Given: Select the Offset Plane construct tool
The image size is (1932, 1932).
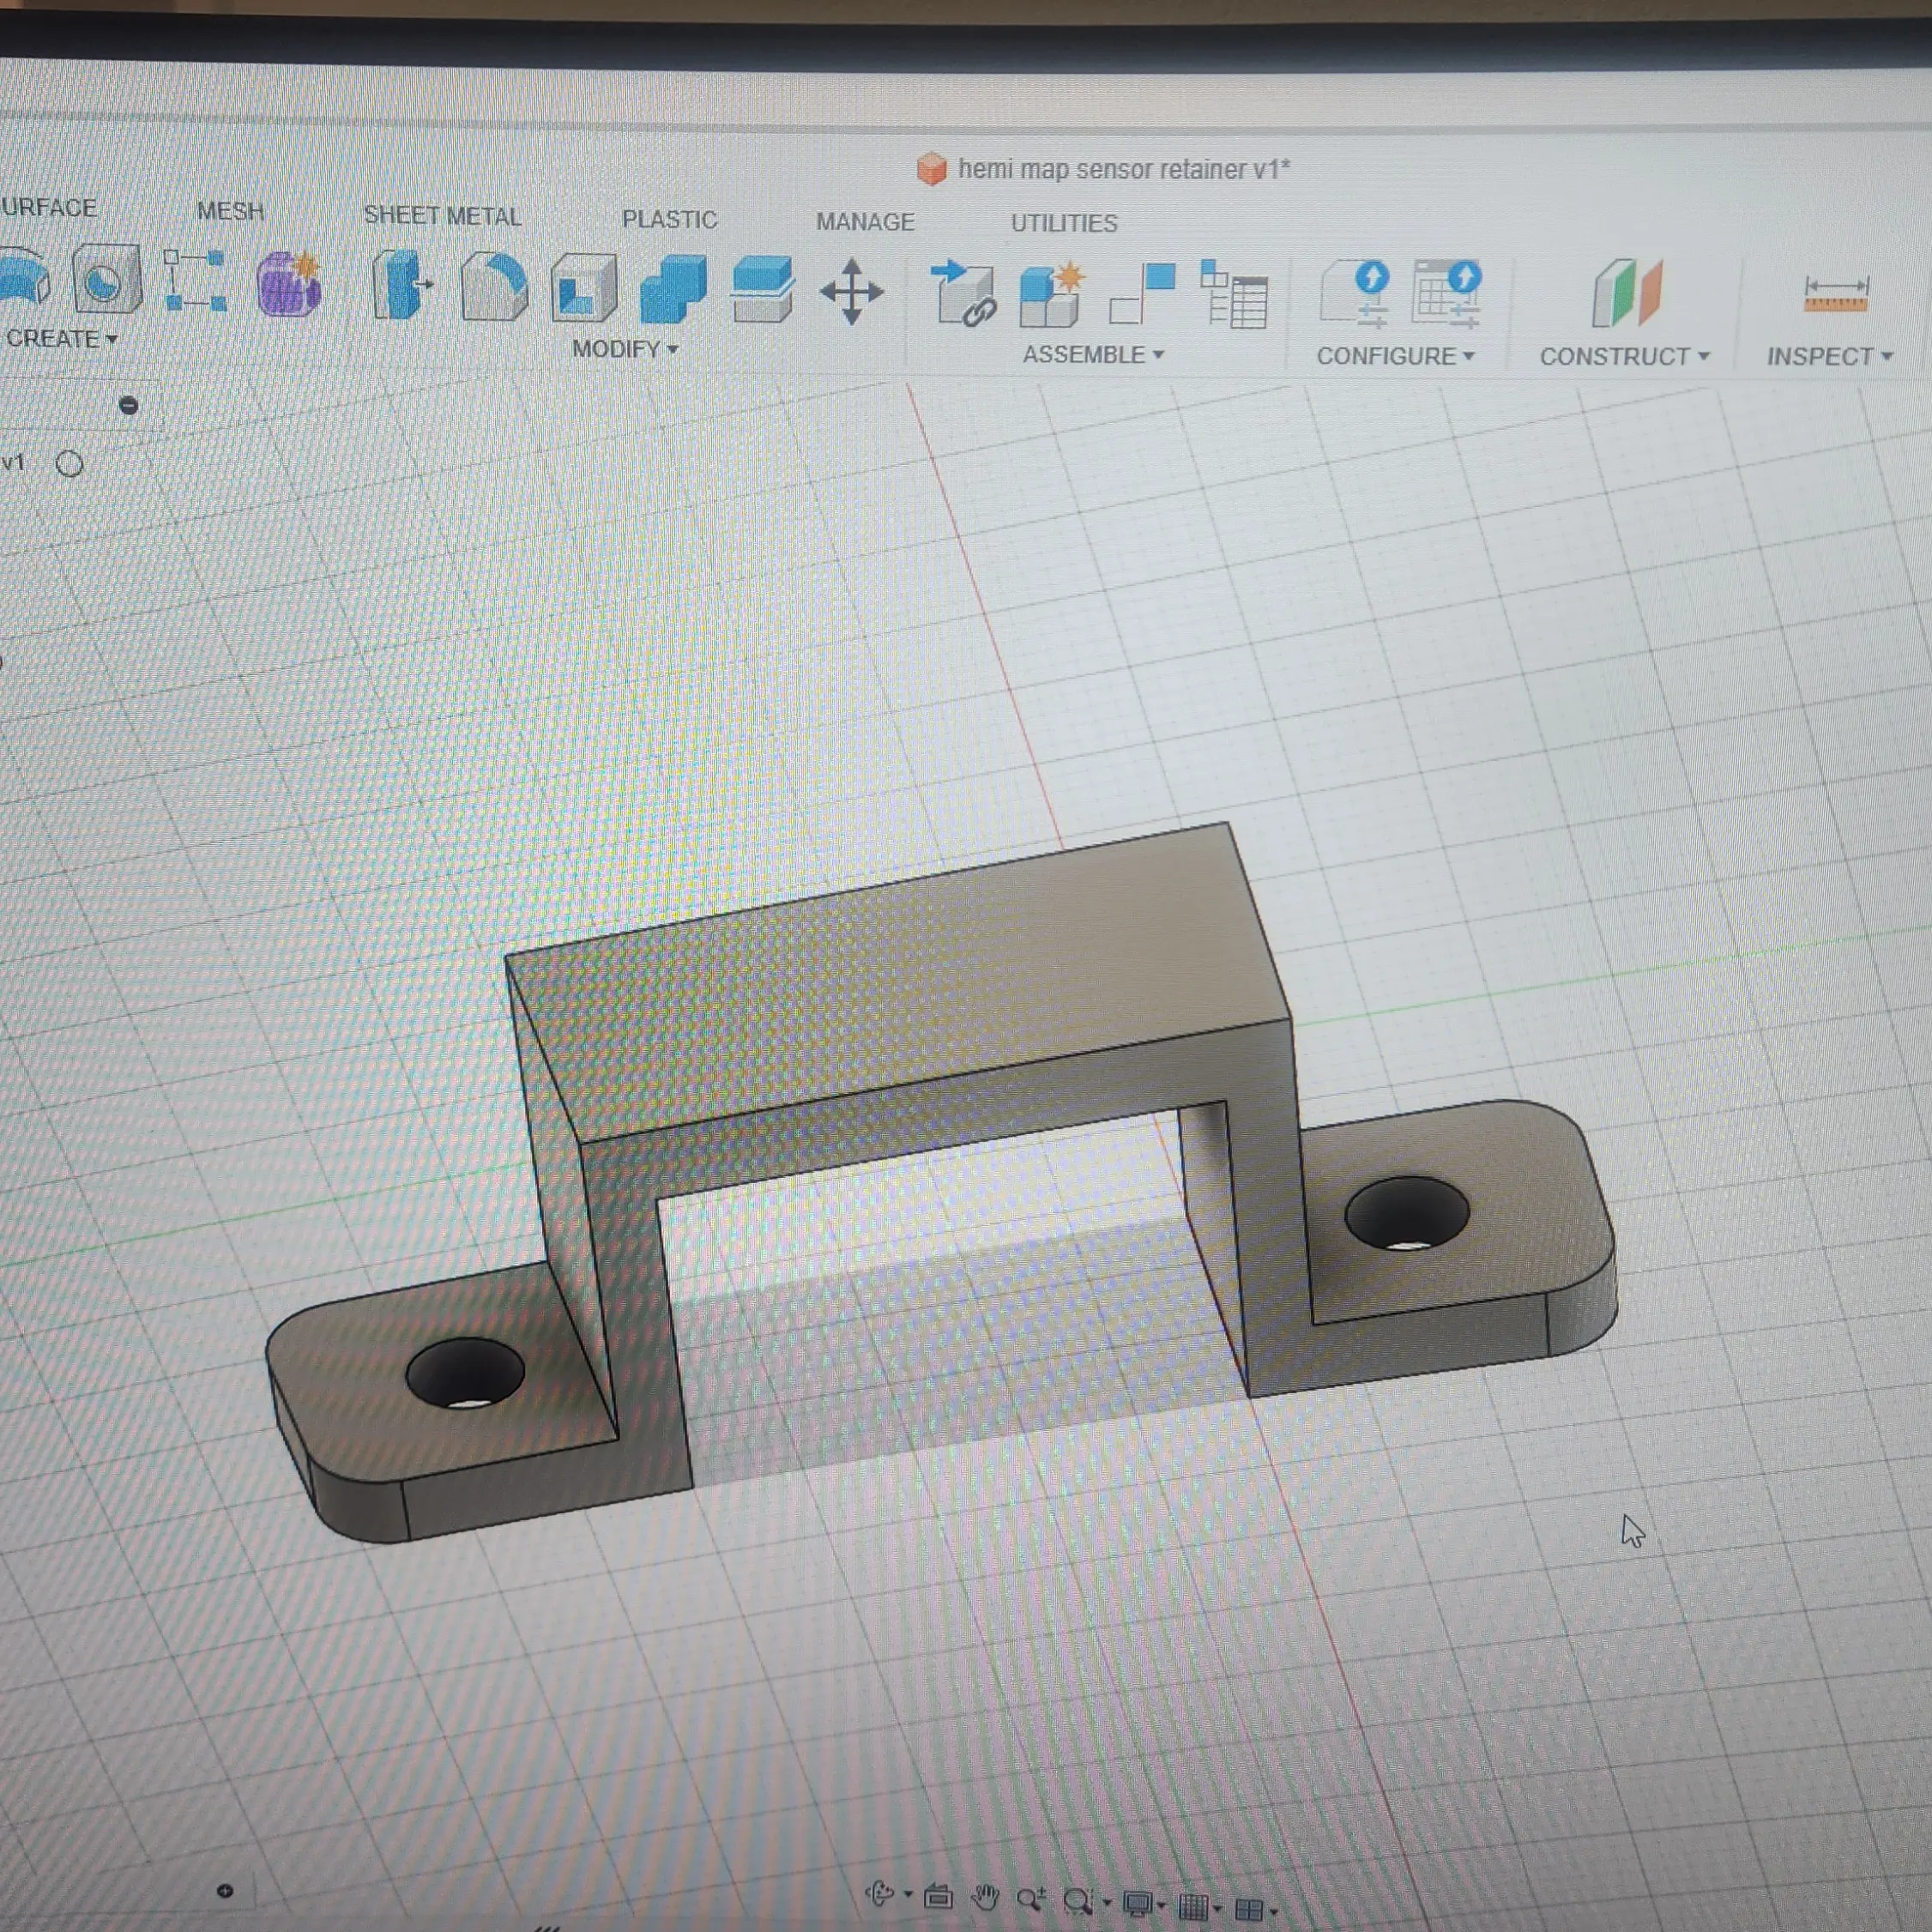Looking at the screenshot, I should (1627, 293).
